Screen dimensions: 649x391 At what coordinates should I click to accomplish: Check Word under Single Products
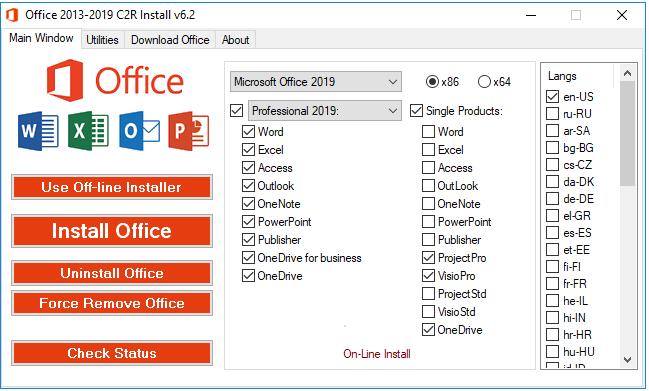(x=428, y=132)
